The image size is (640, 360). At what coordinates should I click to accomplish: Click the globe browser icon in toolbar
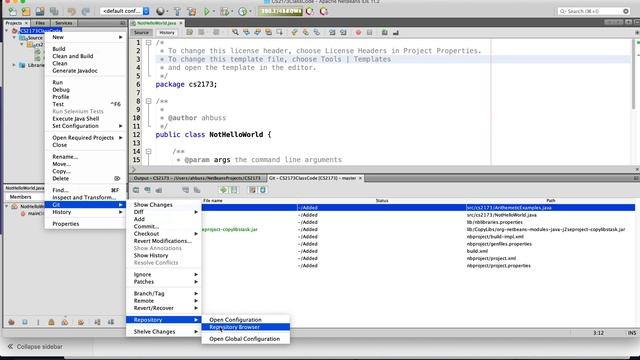click(160, 11)
